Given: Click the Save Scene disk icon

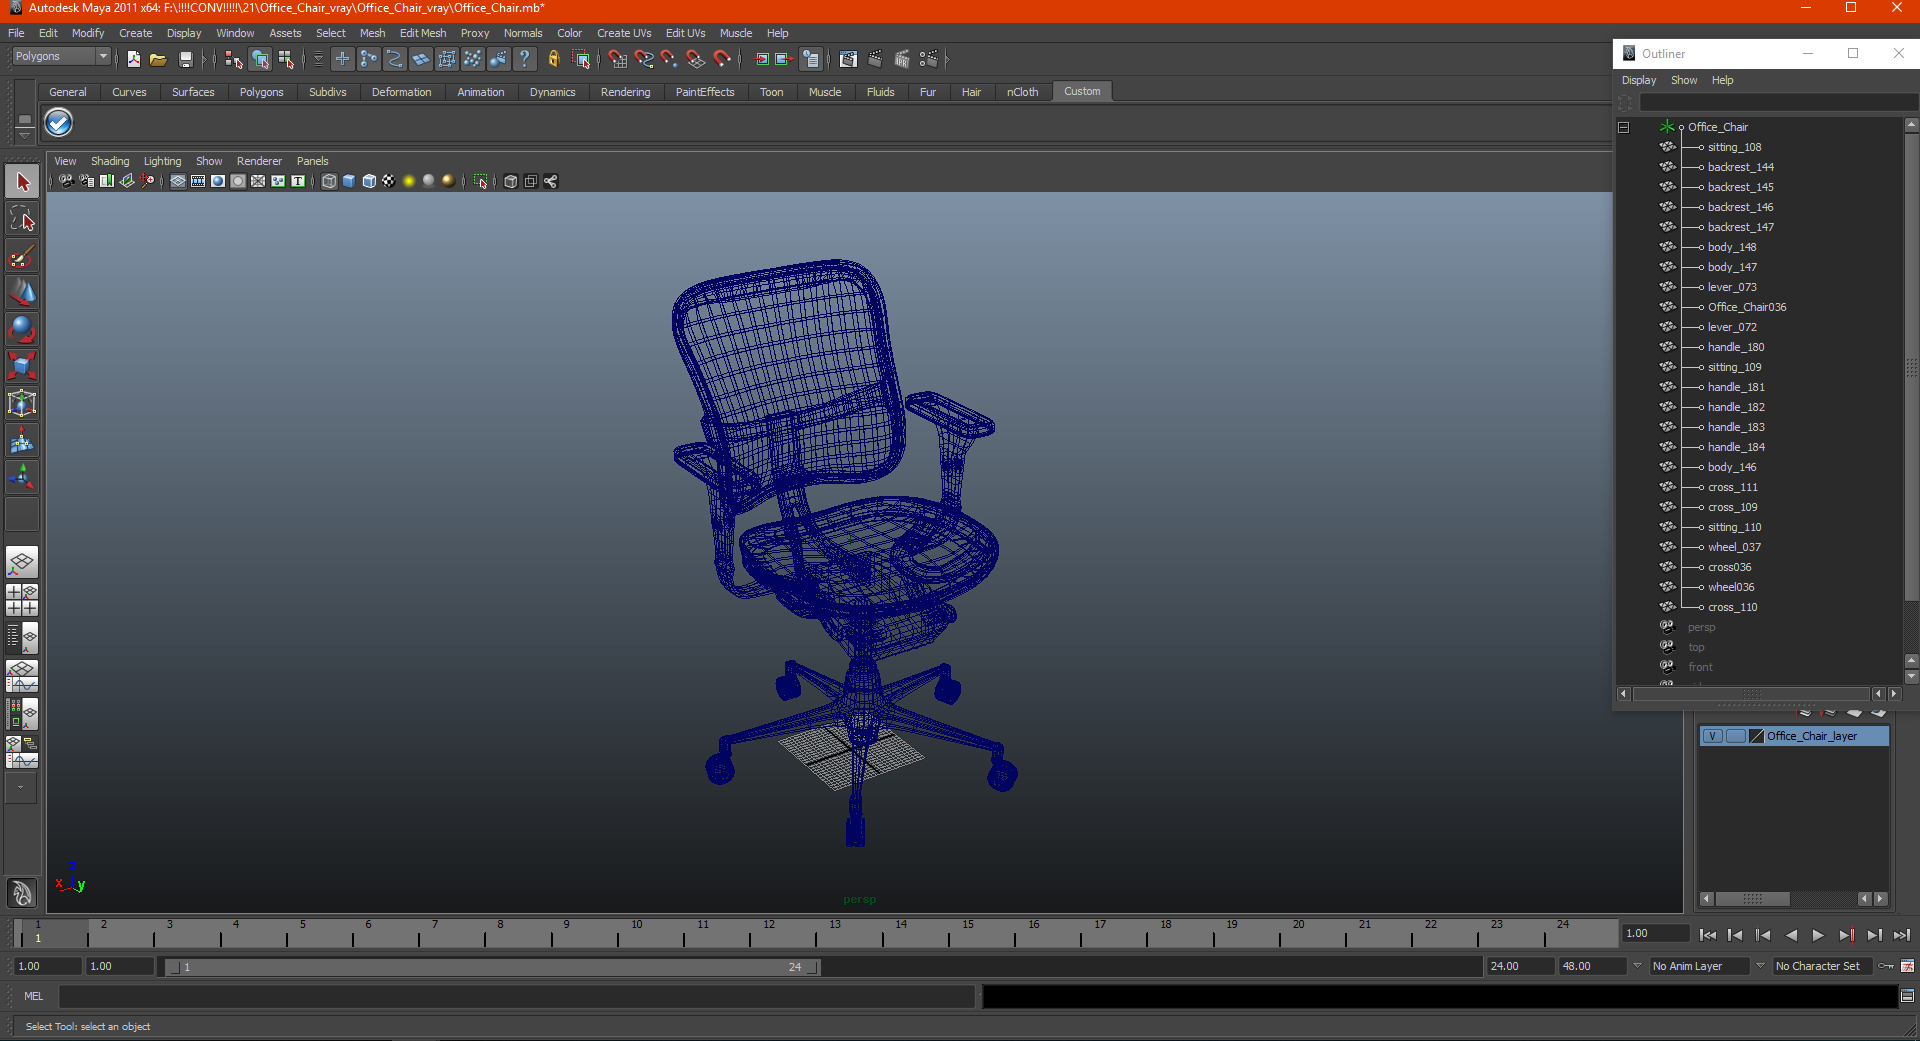Looking at the screenshot, I should click(x=185, y=60).
